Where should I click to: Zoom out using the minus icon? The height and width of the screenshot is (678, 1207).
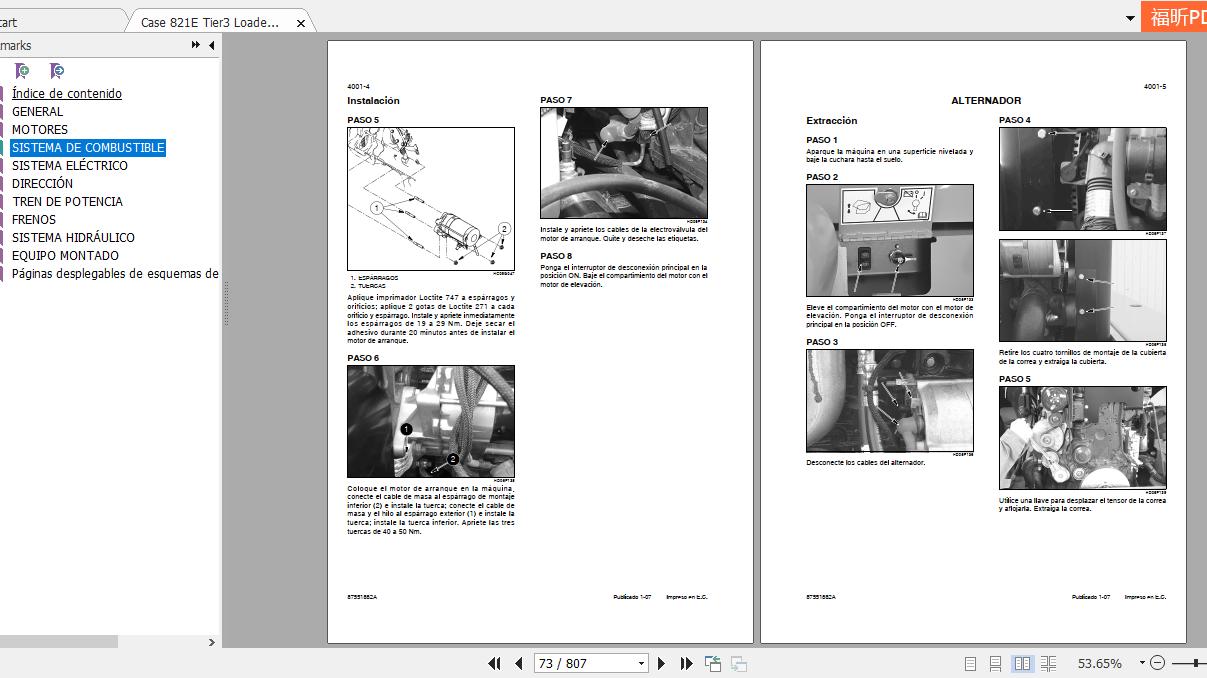[1159, 663]
